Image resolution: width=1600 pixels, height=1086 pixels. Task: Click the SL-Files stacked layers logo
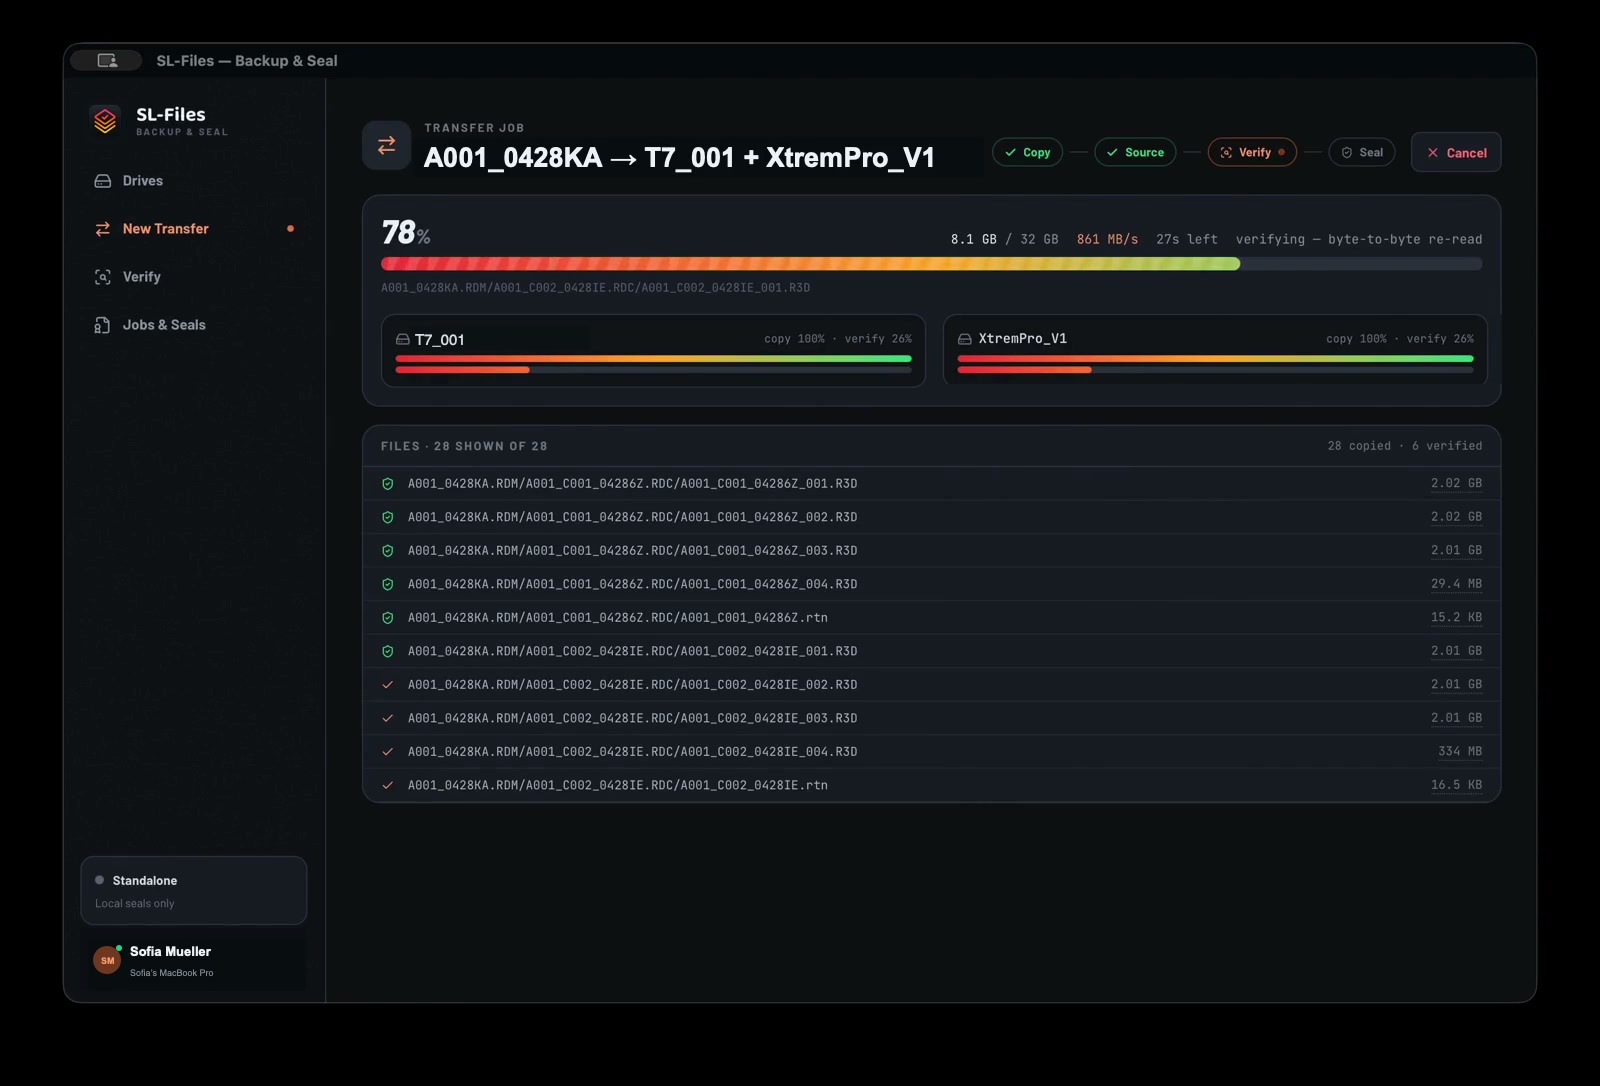[x=105, y=120]
